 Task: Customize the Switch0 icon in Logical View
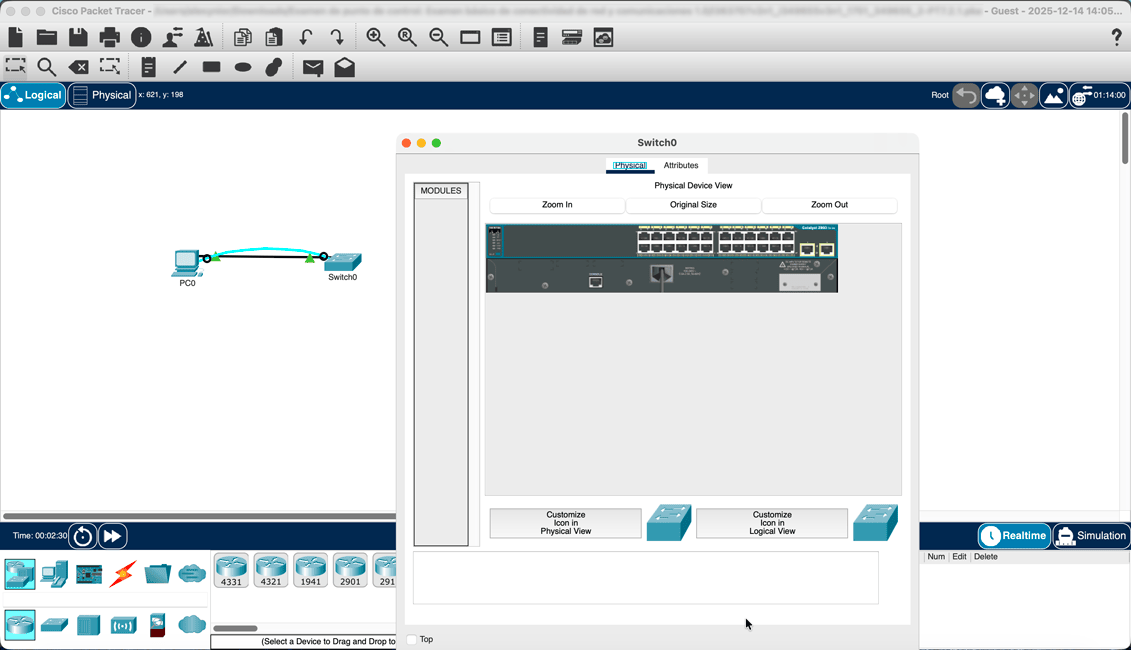pyautogui.click(x=771, y=522)
